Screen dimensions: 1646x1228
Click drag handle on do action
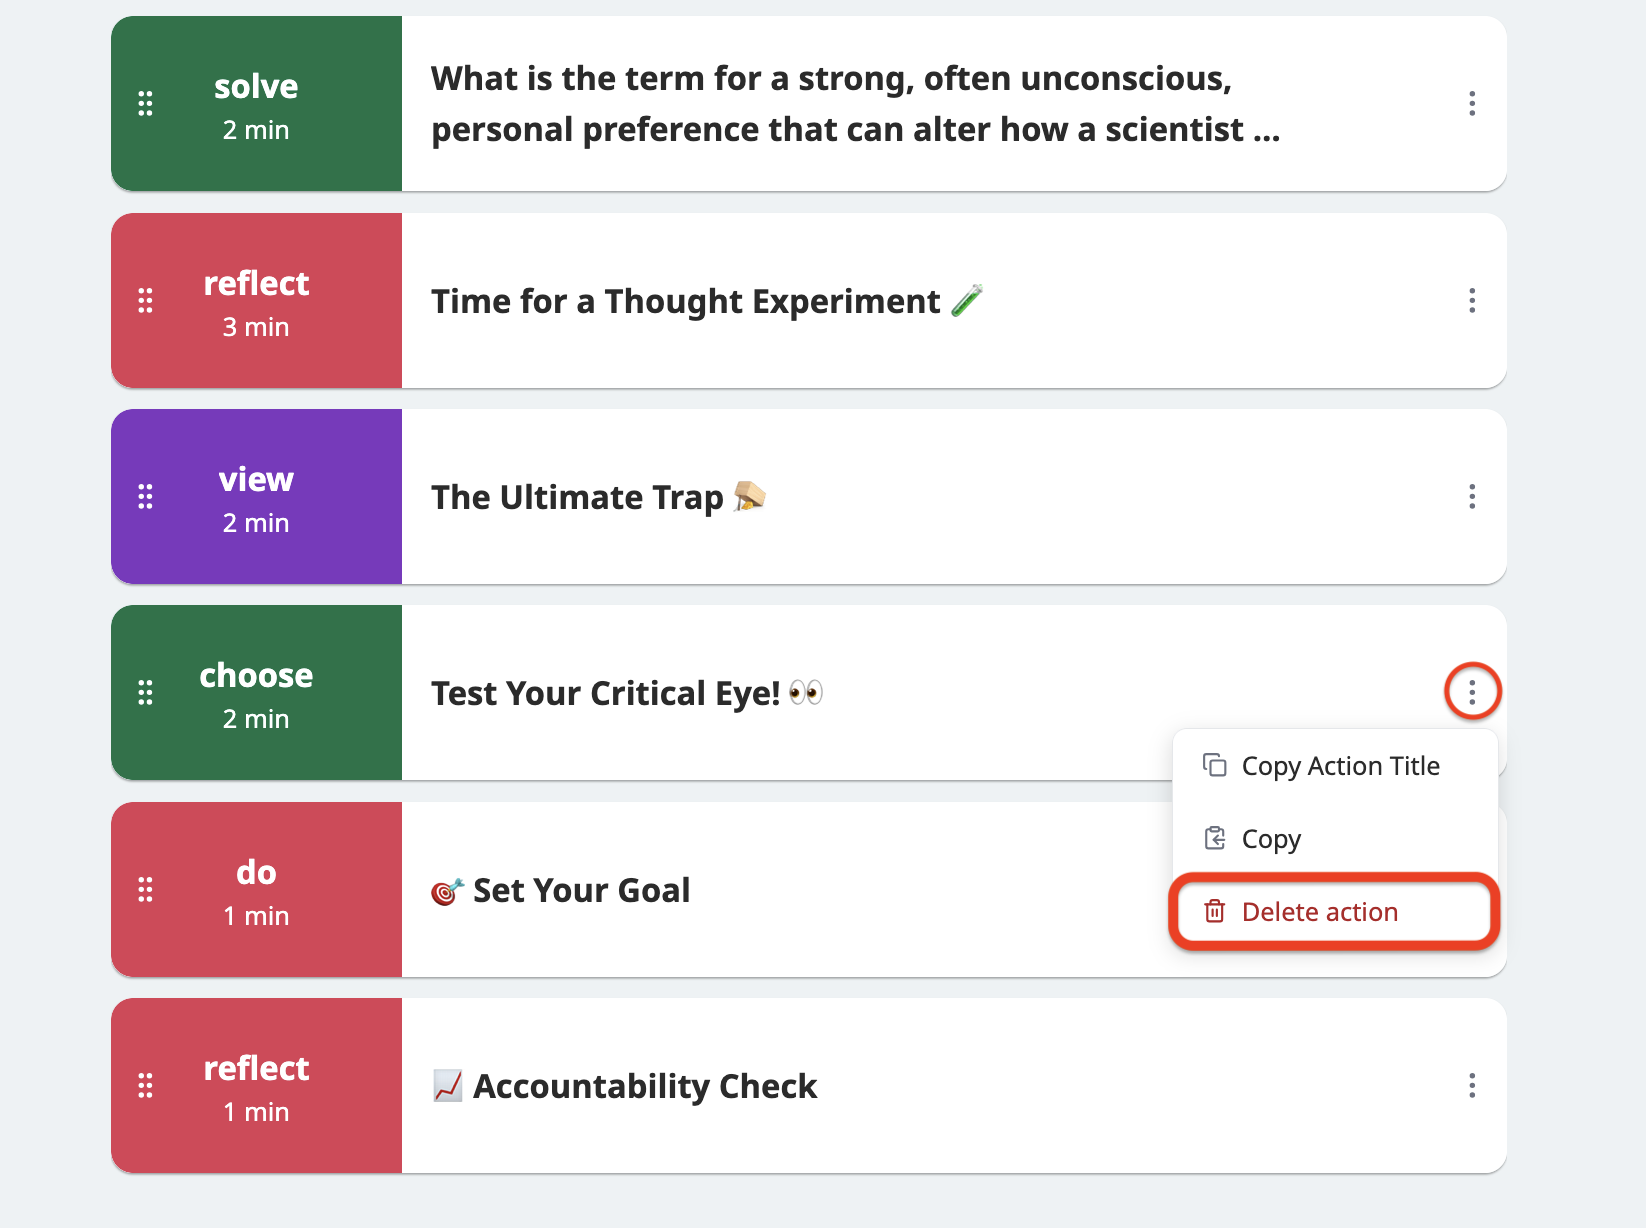point(146,890)
